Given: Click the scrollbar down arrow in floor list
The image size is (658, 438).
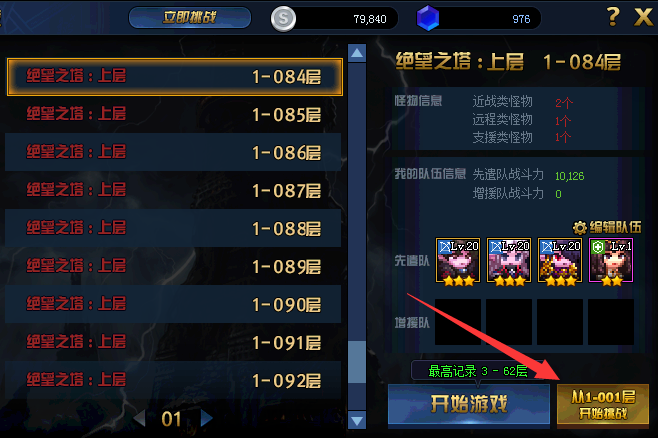Looking at the screenshot, I should (357, 420).
